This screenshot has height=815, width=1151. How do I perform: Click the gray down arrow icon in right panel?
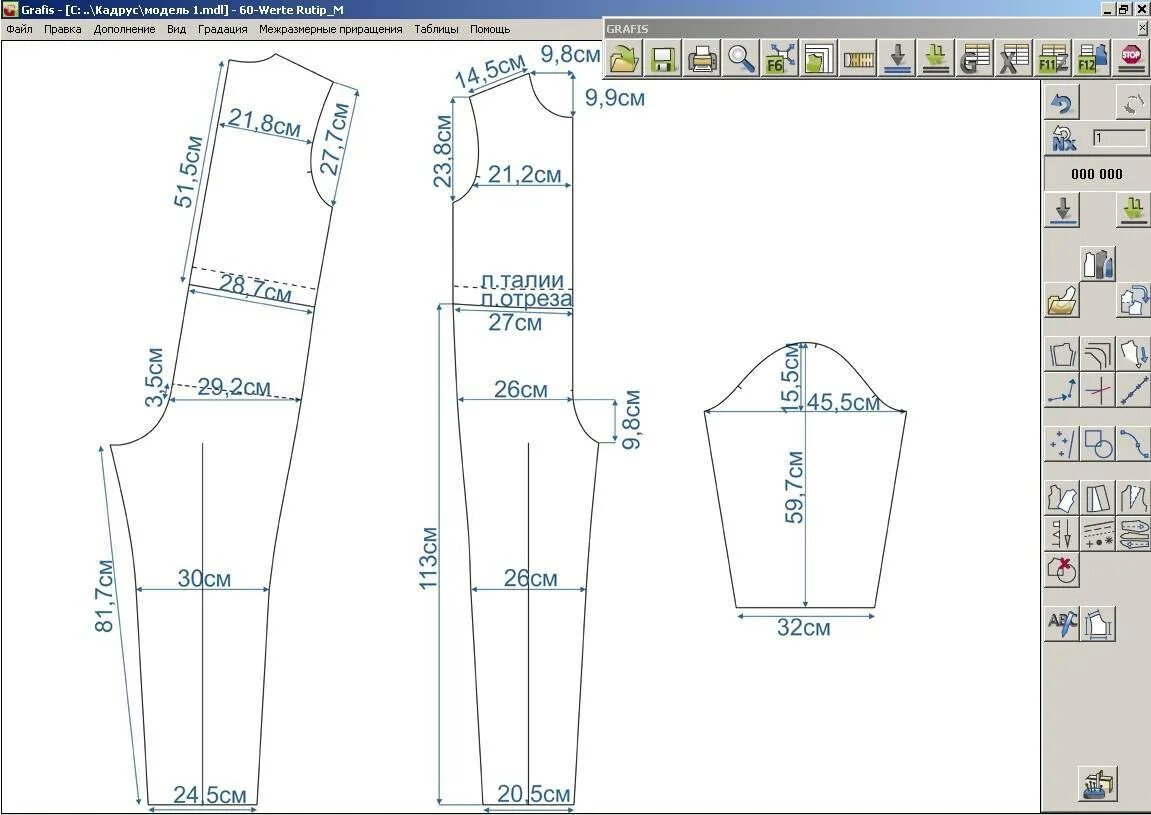coord(1062,211)
